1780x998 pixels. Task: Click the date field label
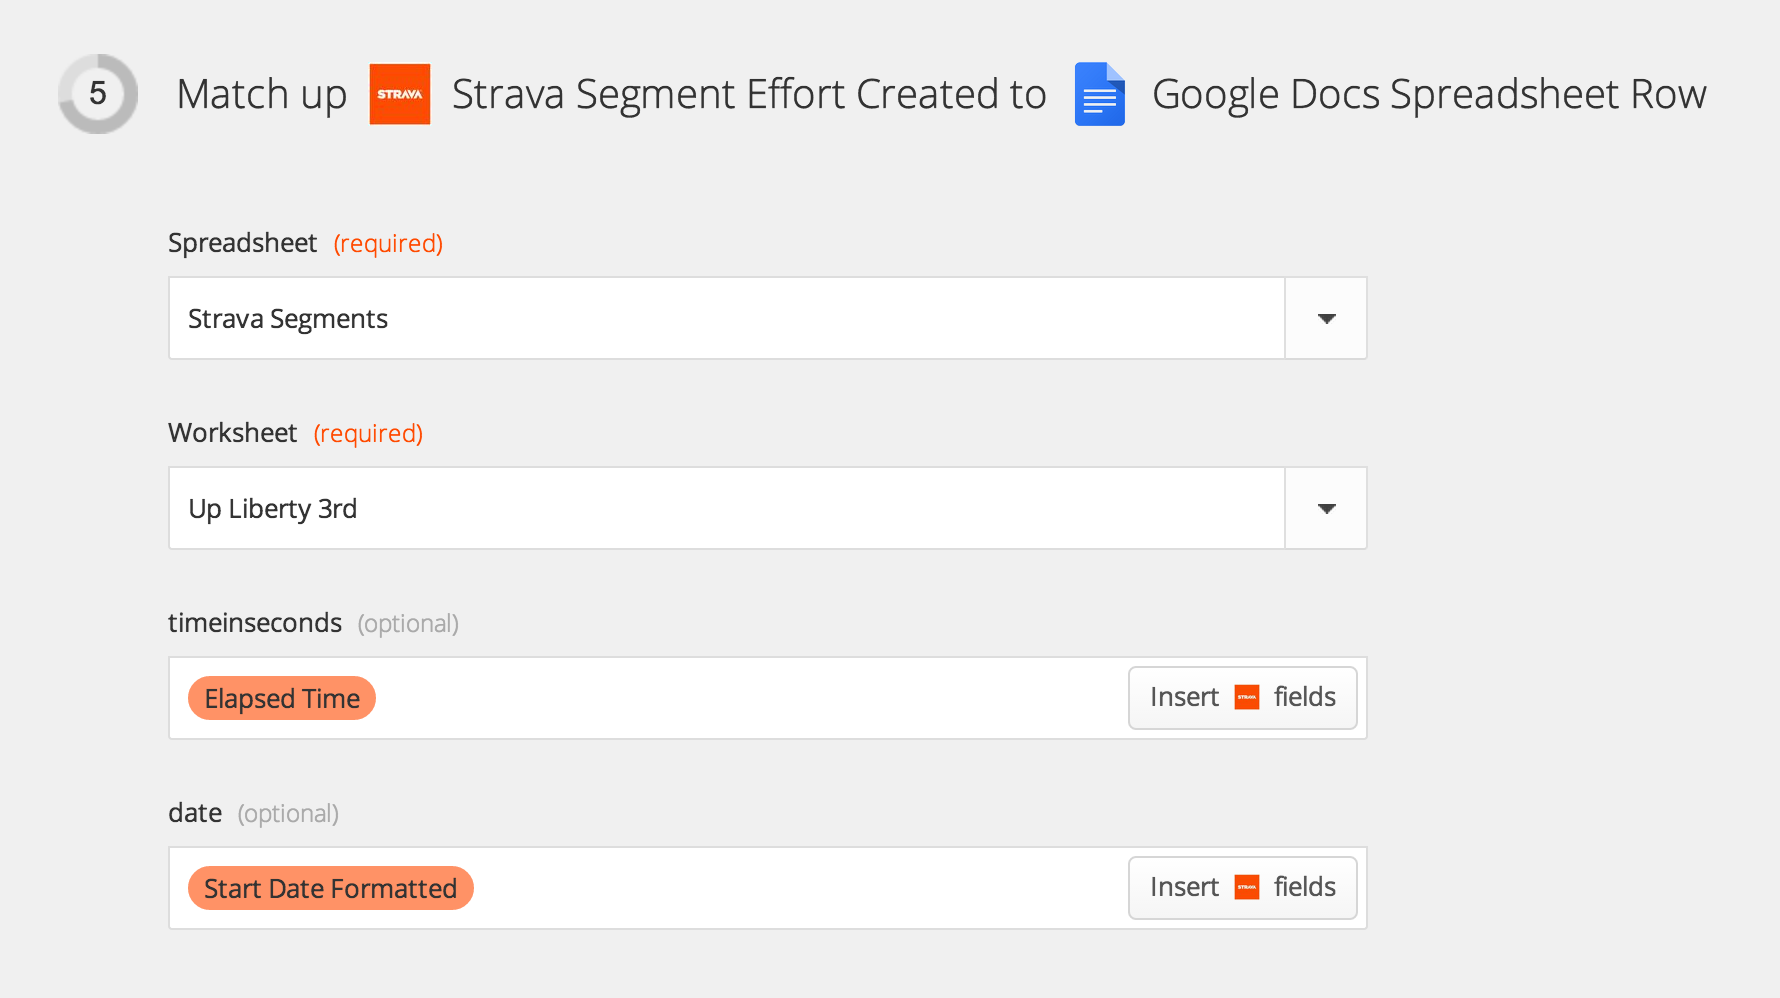195,813
